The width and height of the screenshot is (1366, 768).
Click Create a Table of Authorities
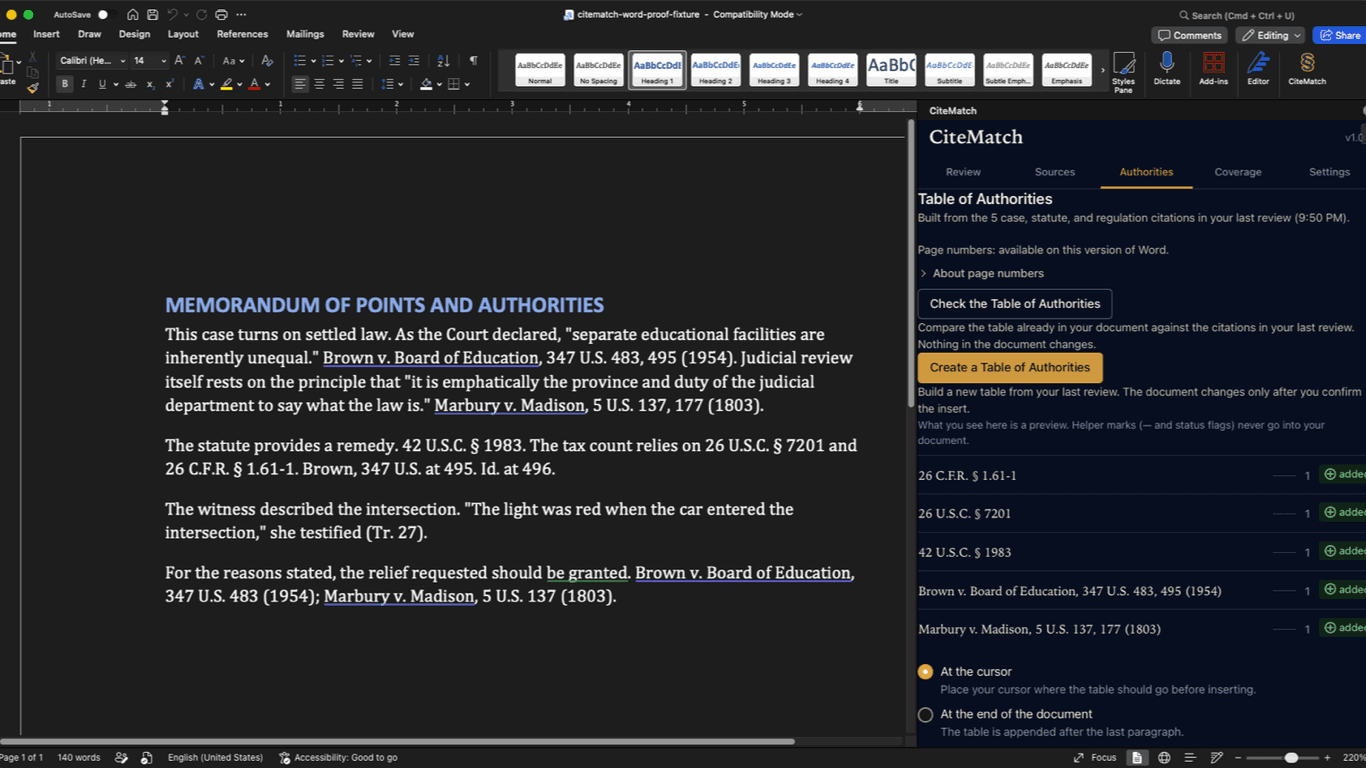1010,367
